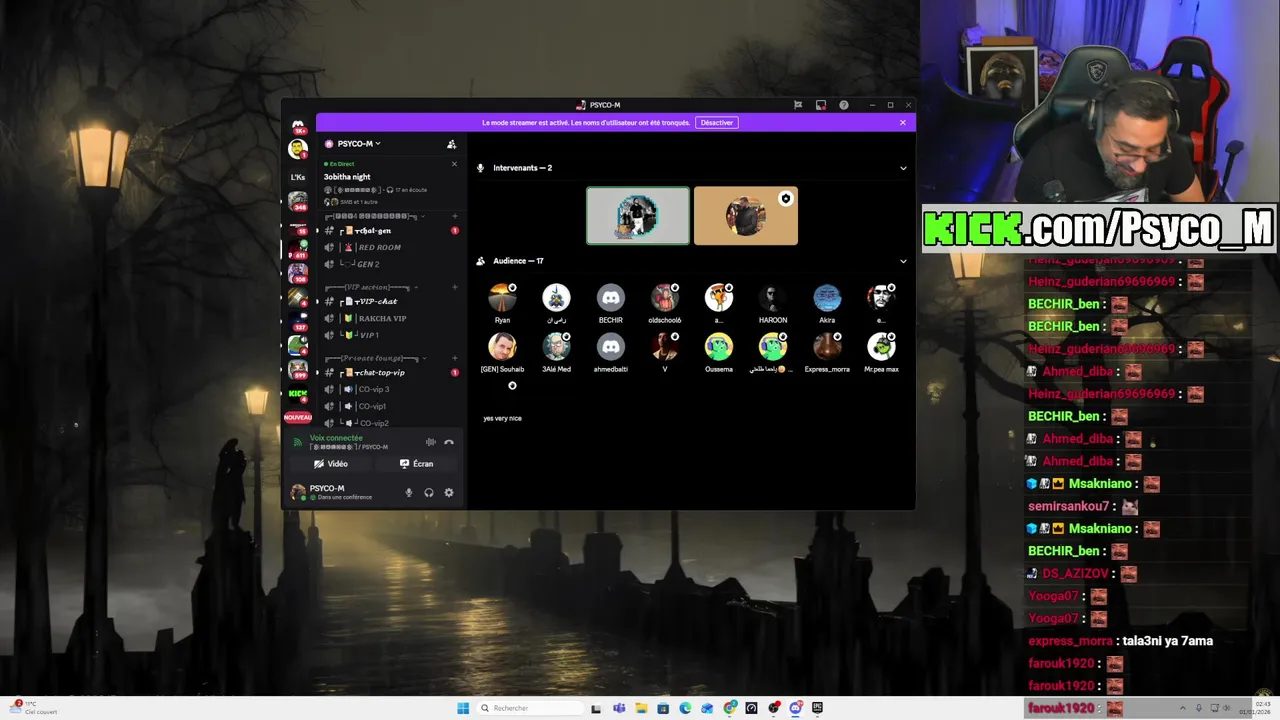Viewport: 1280px width, 720px height.
Task: Collapse the VIP section channel category
Action: click(x=372, y=287)
